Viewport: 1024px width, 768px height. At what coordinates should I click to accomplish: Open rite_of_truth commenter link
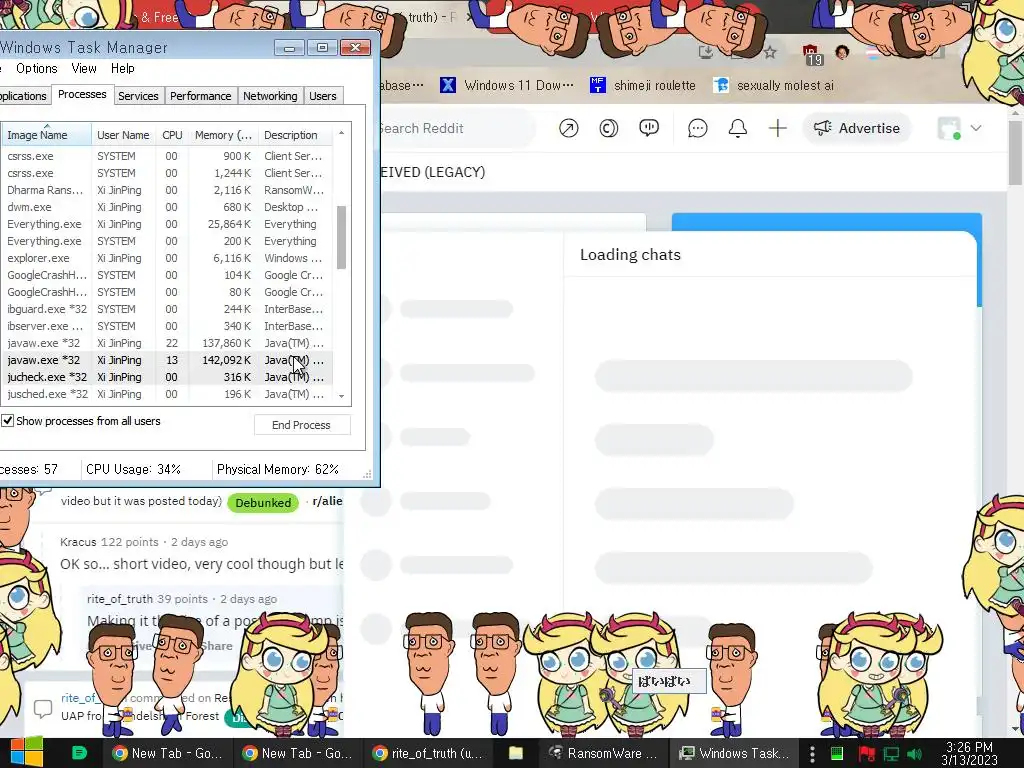coord(120,599)
